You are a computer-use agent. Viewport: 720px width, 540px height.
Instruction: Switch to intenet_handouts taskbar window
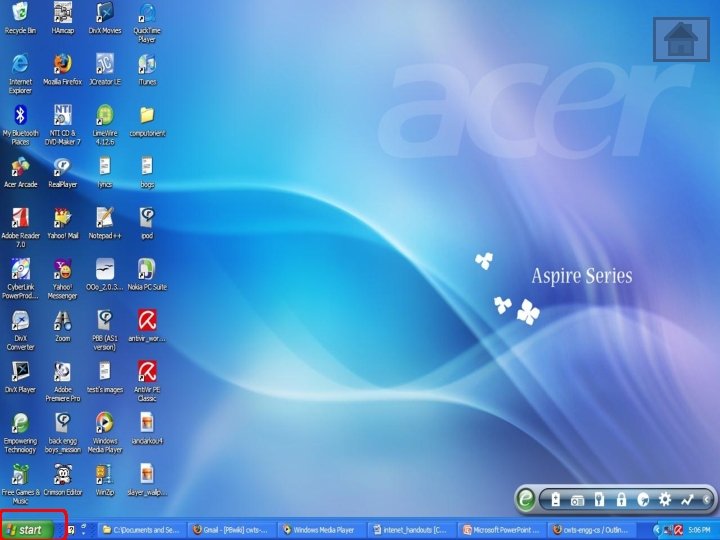pos(411,530)
